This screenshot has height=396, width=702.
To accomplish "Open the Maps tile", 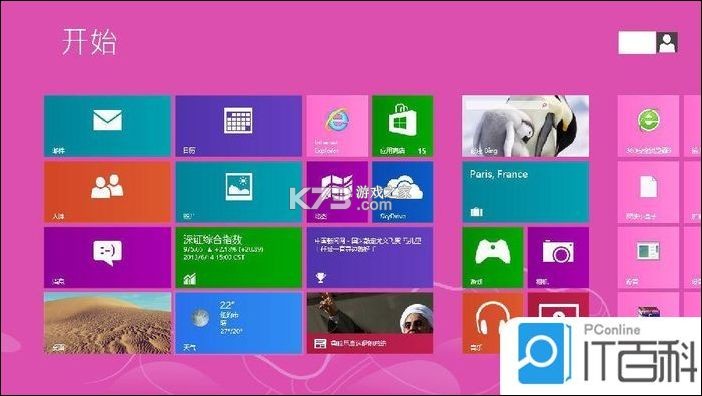I will pyautogui.click(x=337, y=192).
